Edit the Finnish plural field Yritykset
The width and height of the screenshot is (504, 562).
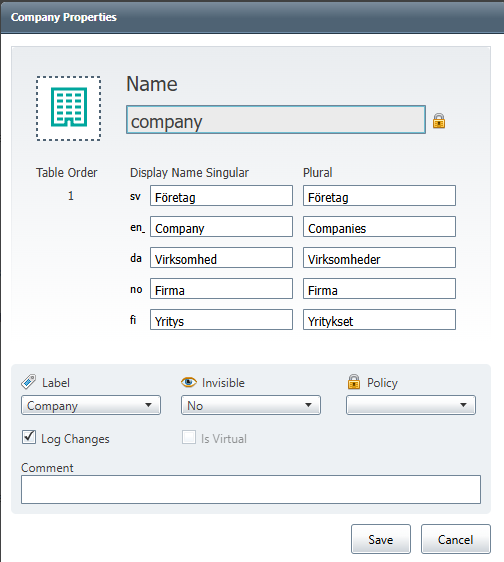pyautogui.click(x=379, y=320)
